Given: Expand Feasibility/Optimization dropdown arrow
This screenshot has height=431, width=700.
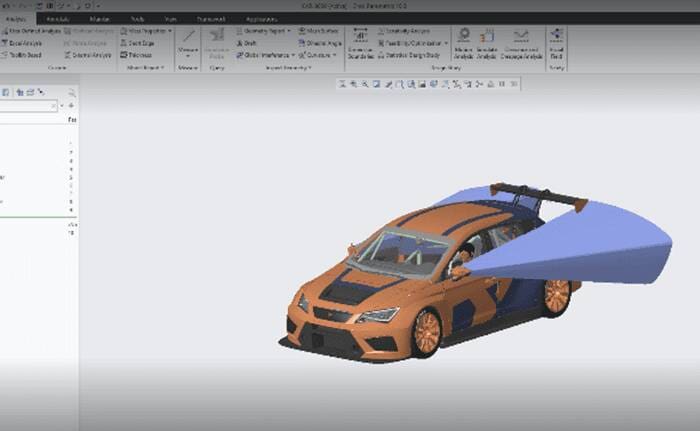Looking at the screenshot, I should pos(446,43).
